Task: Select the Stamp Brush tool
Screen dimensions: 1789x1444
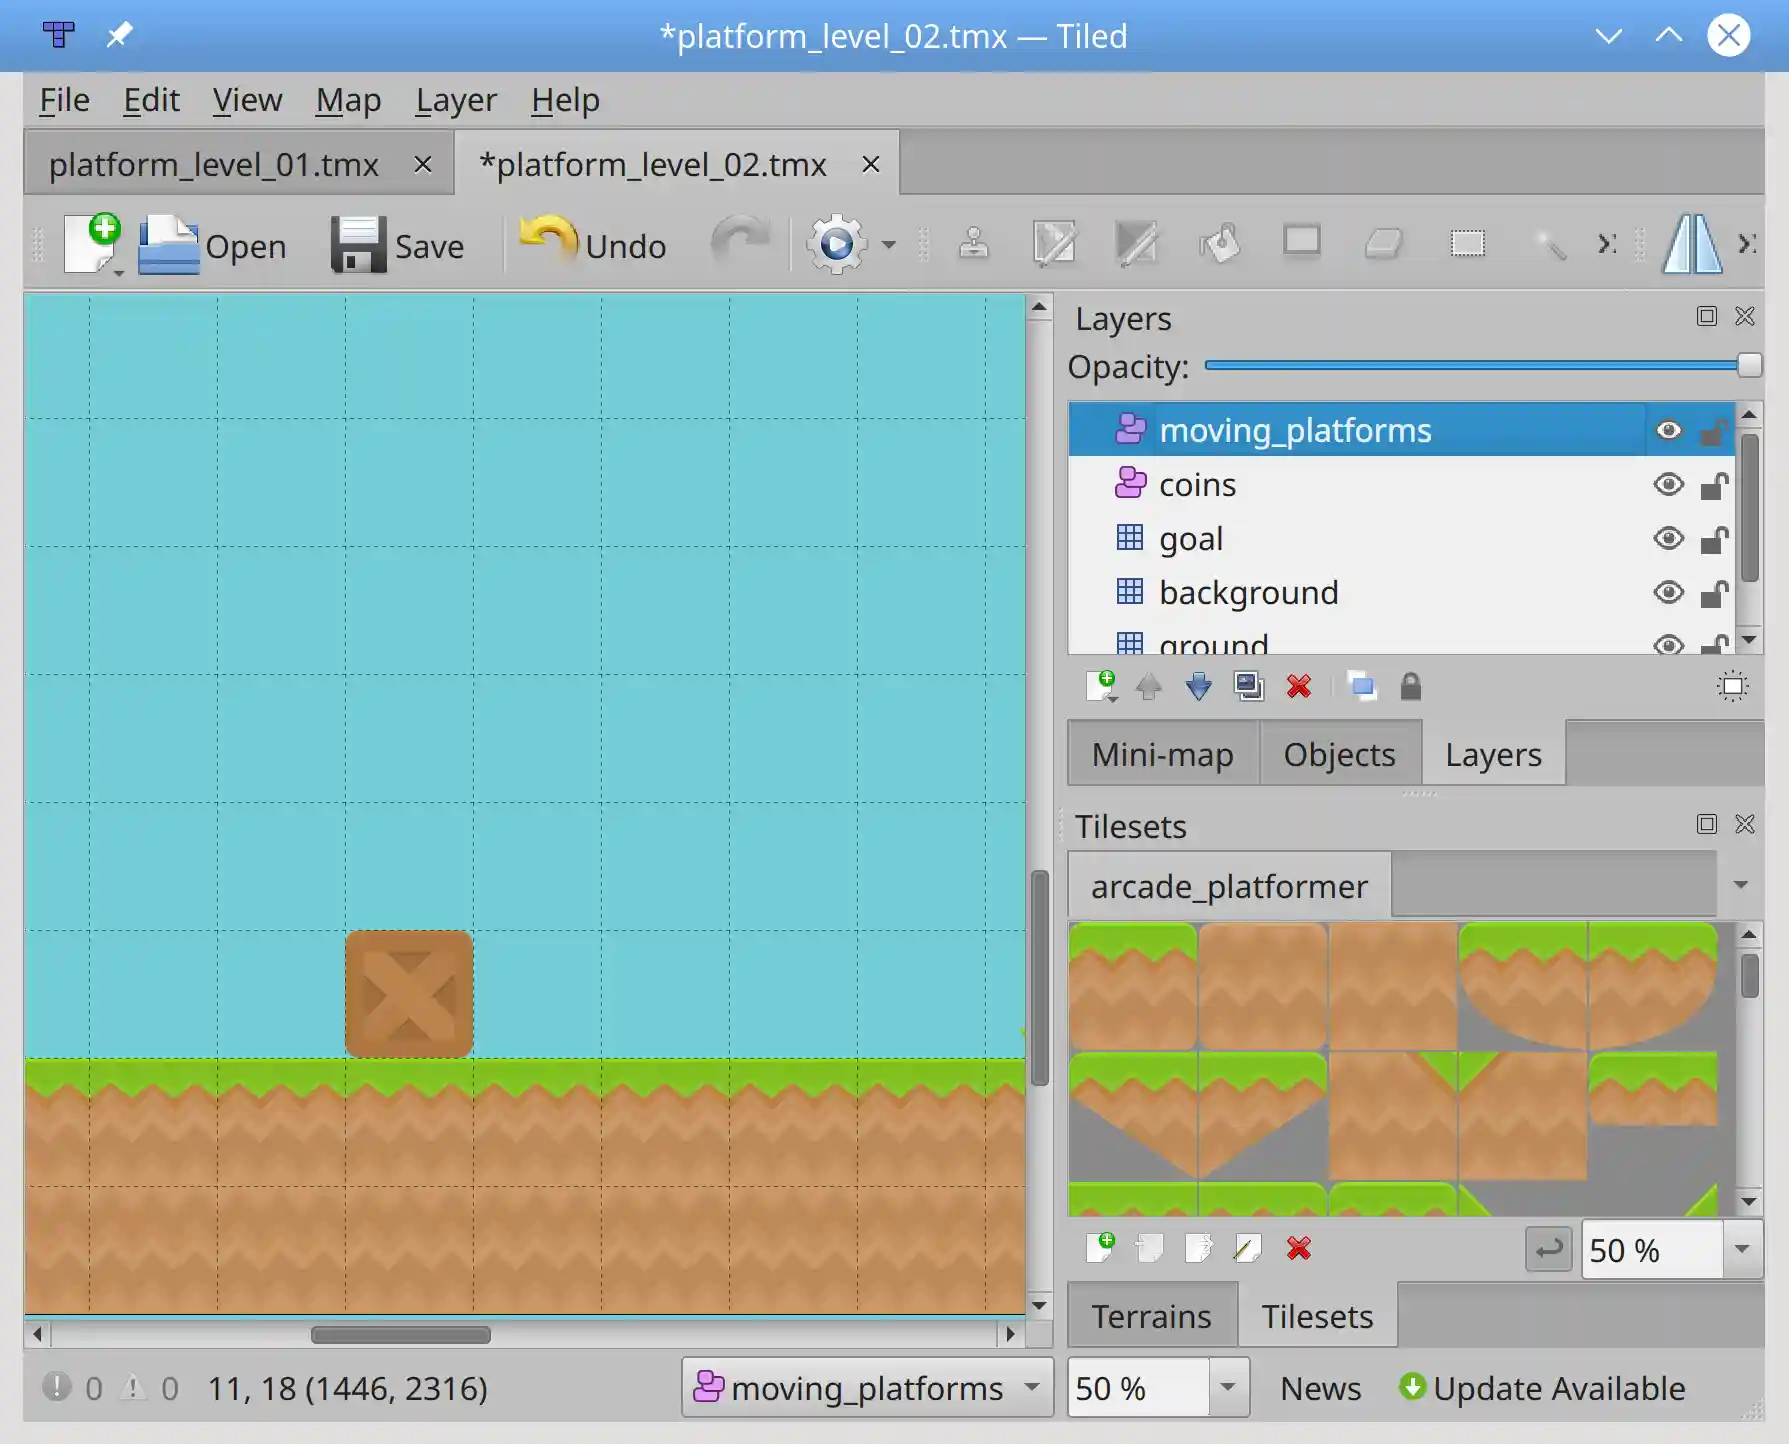Action: pyautogui.click(x=975, y=244)
